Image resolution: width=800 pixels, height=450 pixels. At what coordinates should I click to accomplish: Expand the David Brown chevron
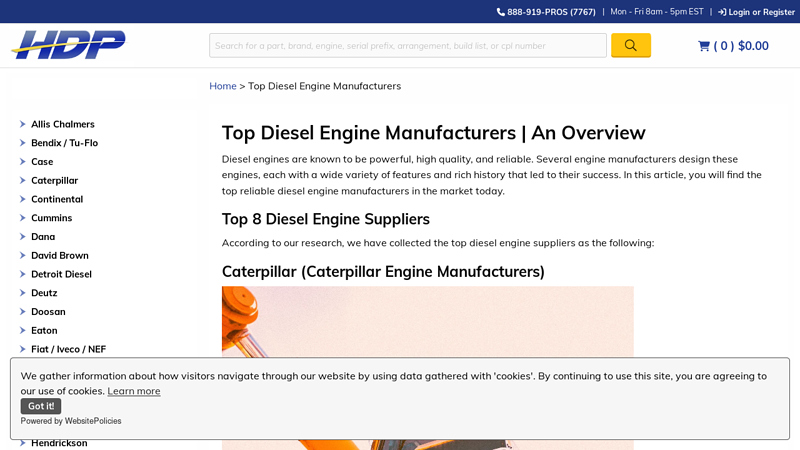[22, 255]
